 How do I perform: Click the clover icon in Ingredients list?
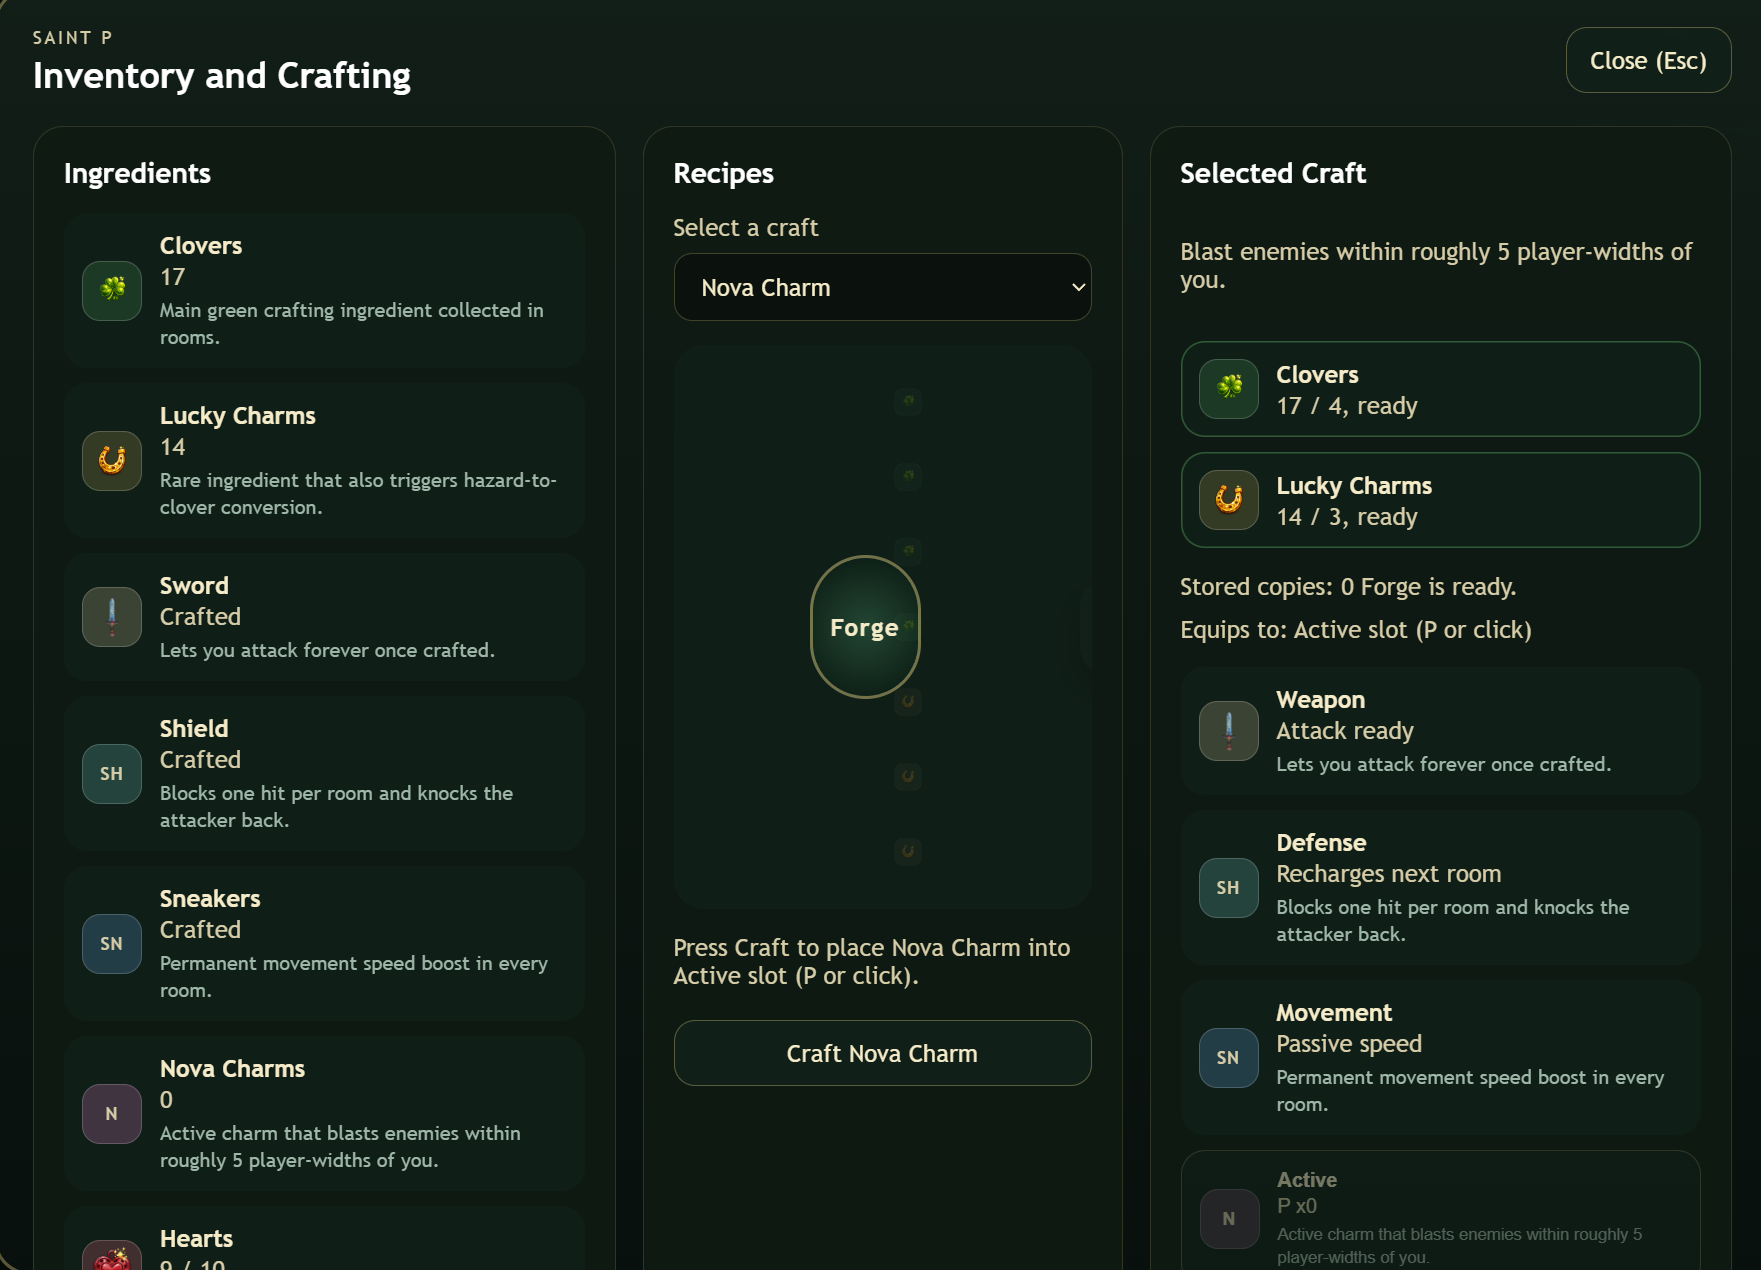click(112, 291)
